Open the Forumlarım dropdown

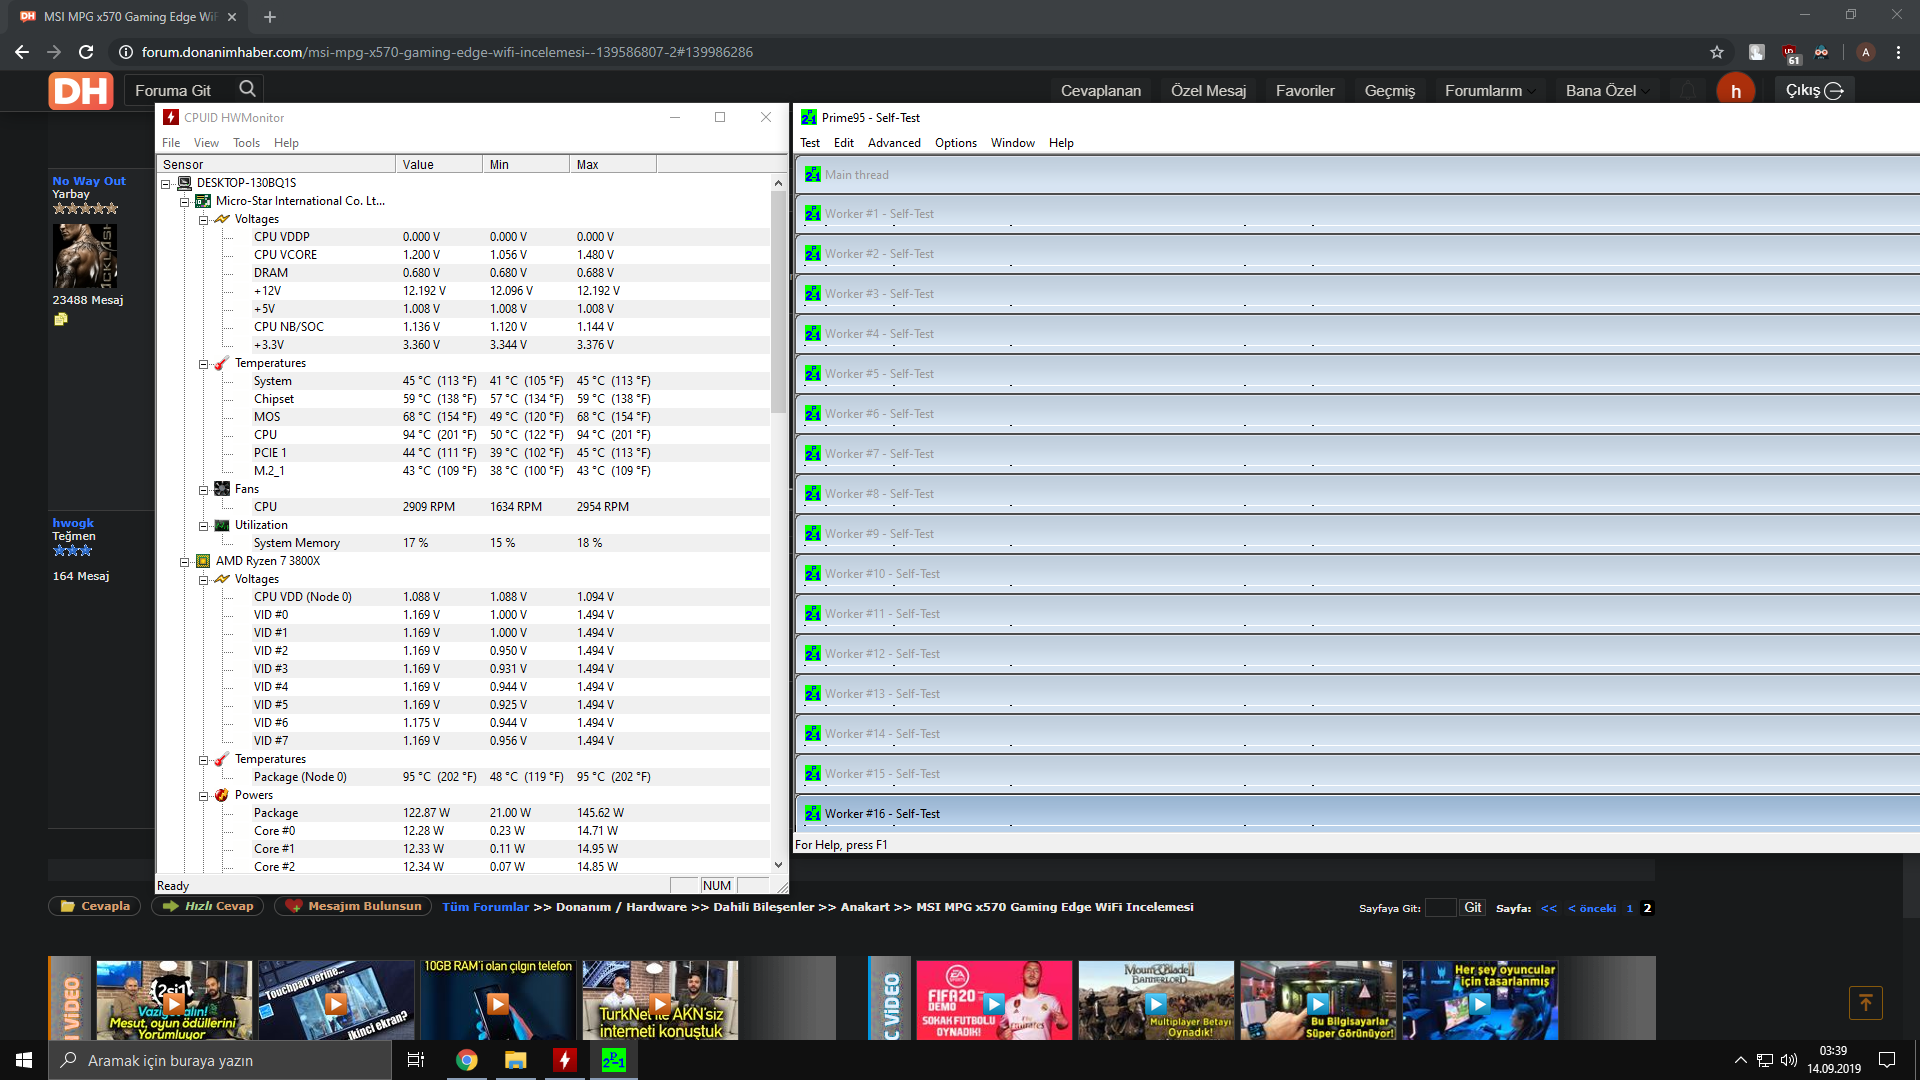point(1490,91)
